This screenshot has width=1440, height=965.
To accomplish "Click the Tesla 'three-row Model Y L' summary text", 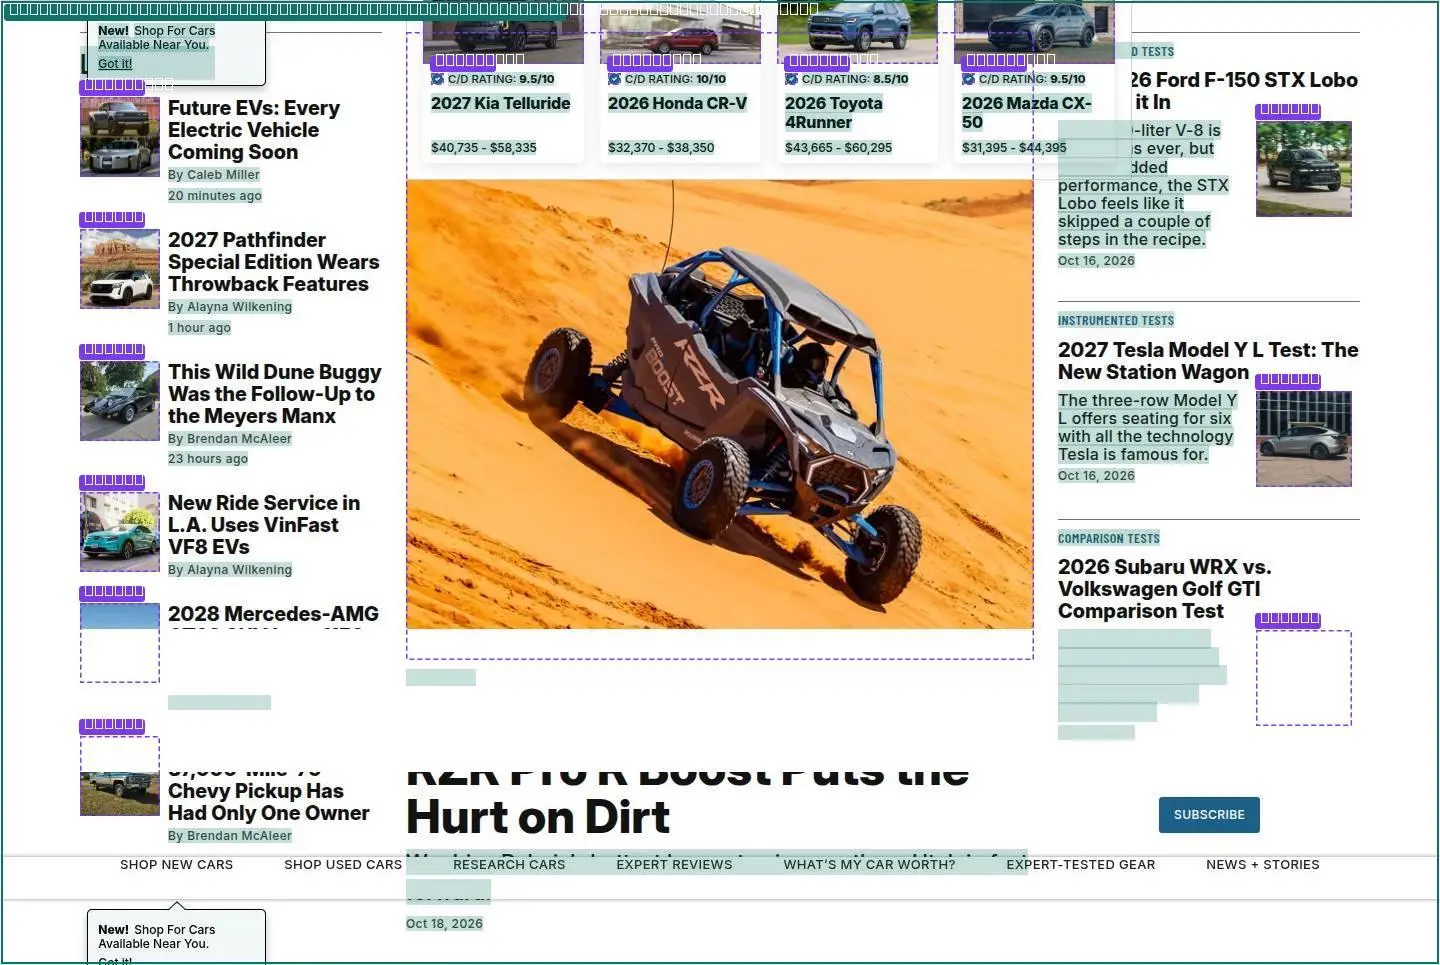I will point(1147,428).
